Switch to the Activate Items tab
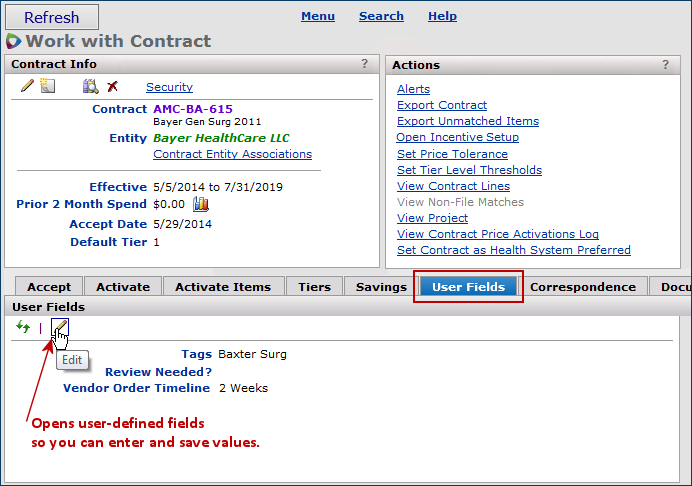 223,287
